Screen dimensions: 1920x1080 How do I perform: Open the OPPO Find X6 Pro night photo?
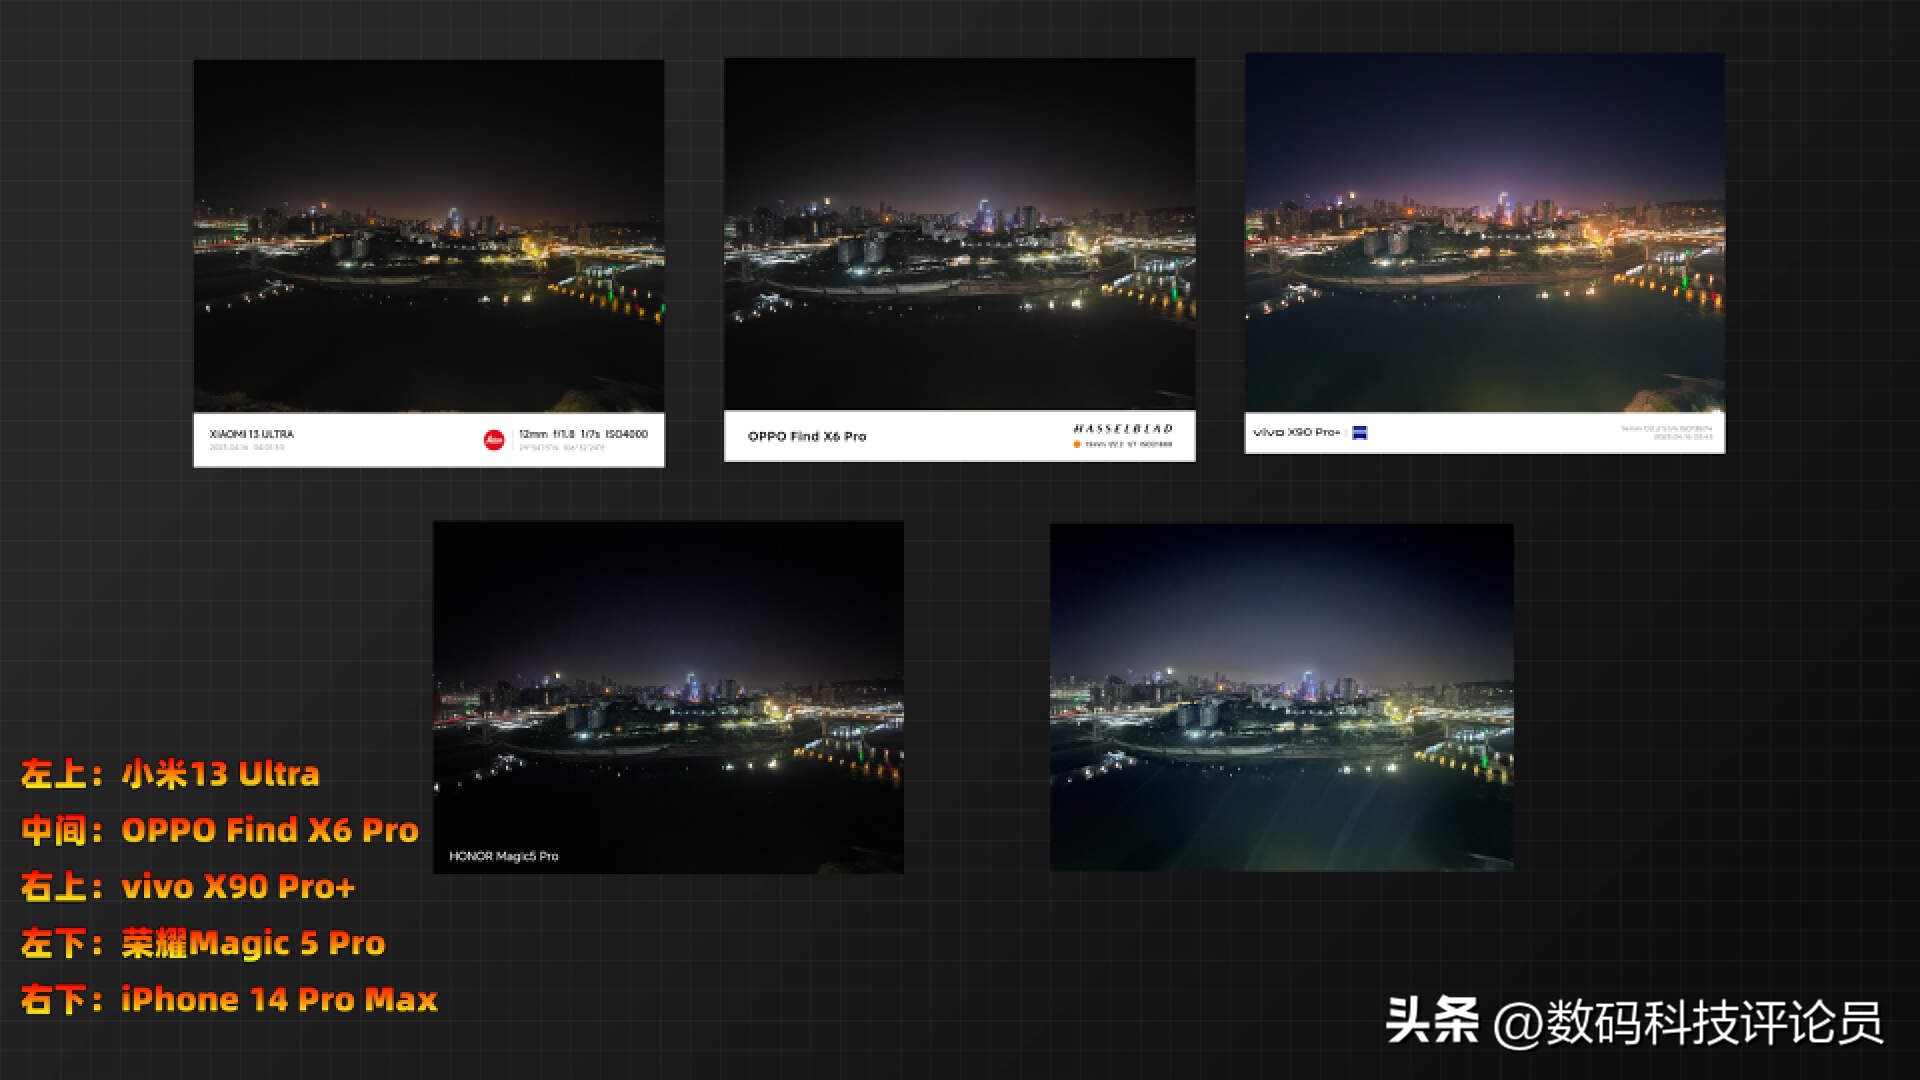point(959,233)
